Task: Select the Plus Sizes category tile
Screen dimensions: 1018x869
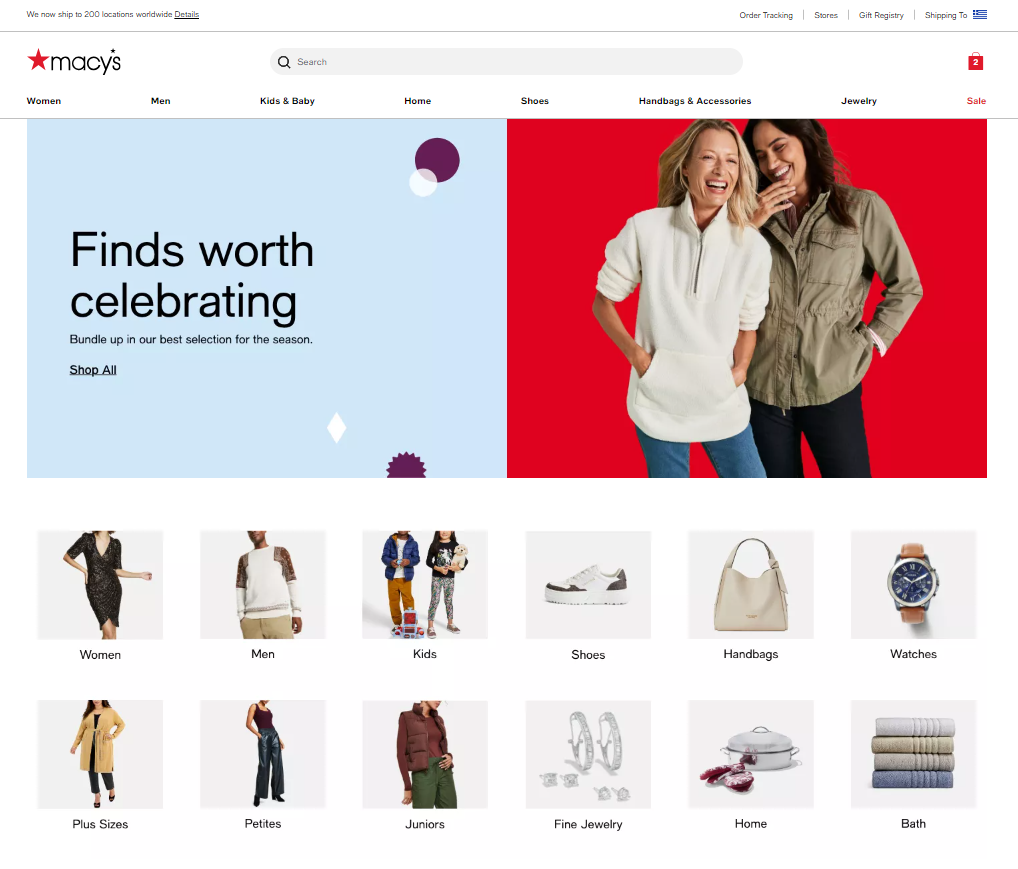Action: pos(100,754)
